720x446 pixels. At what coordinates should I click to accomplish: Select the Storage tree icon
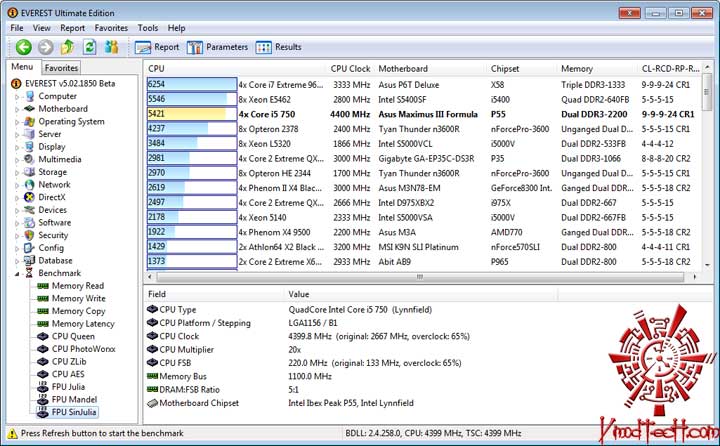29,172
